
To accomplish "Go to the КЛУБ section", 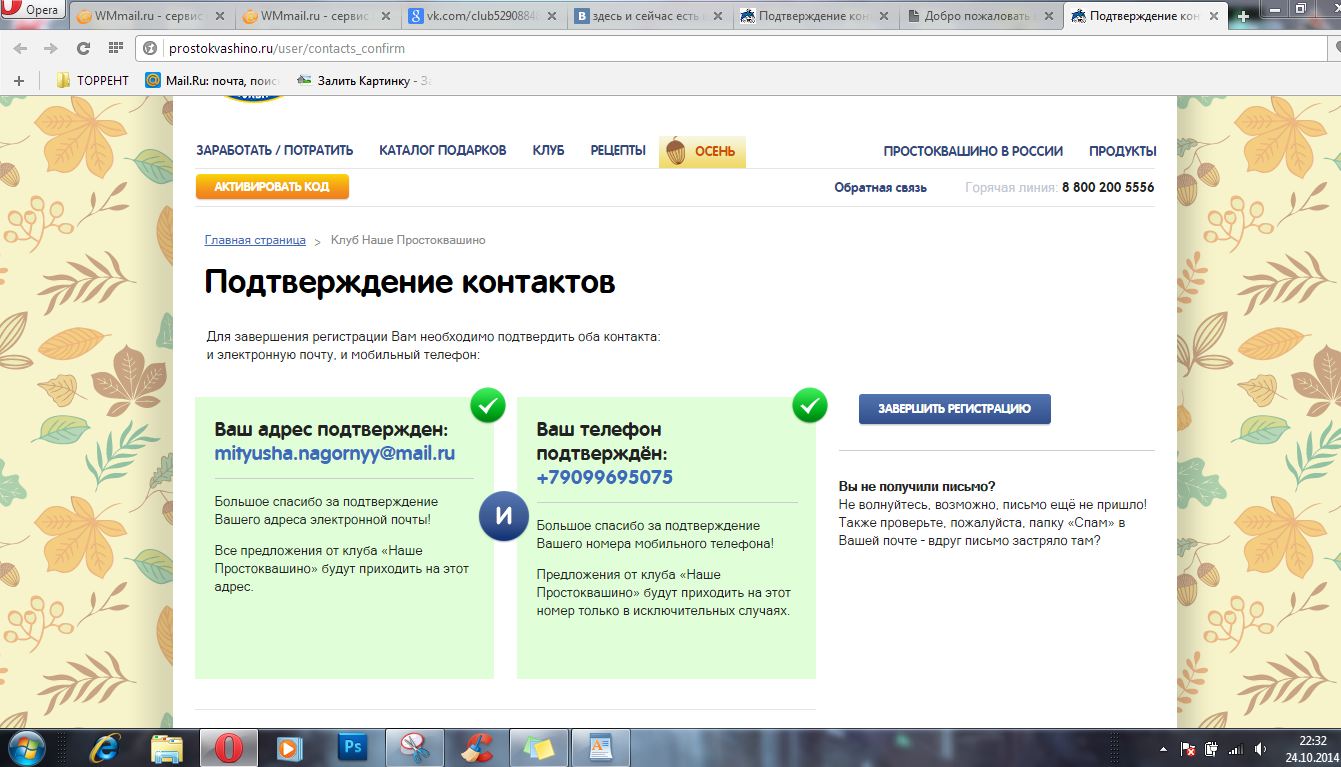I will 549,151.
